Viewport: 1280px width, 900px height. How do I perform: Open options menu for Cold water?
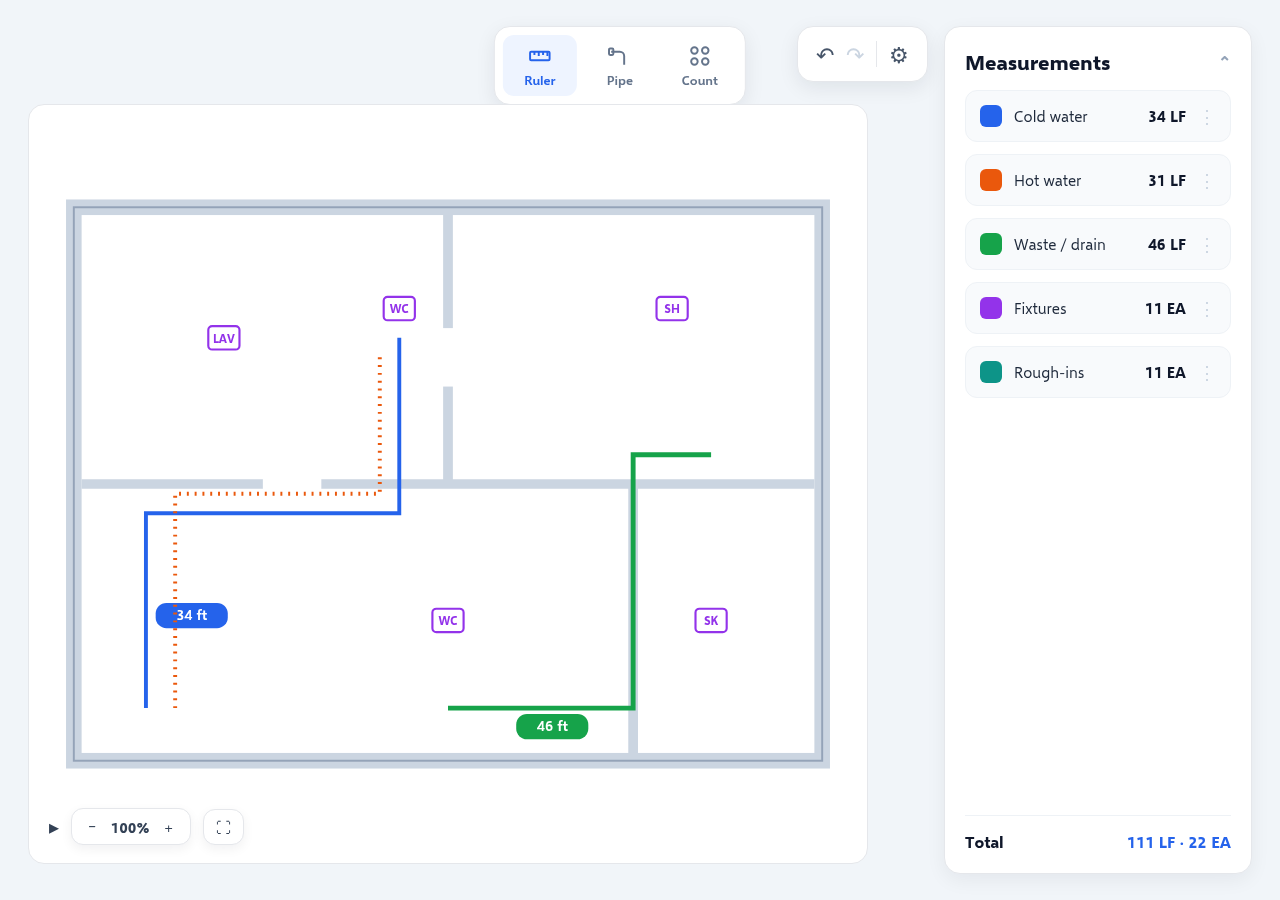(1207, 117)
